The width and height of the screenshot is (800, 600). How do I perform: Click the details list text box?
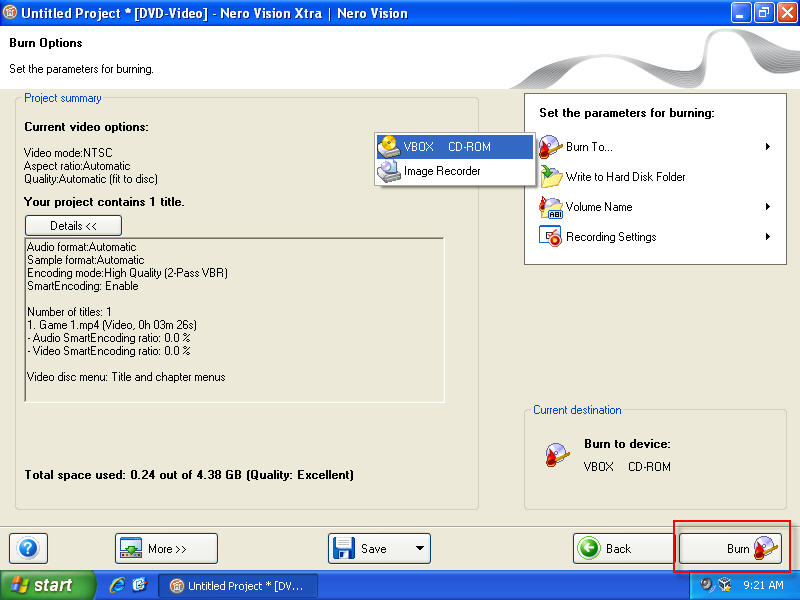coord(235,320)
